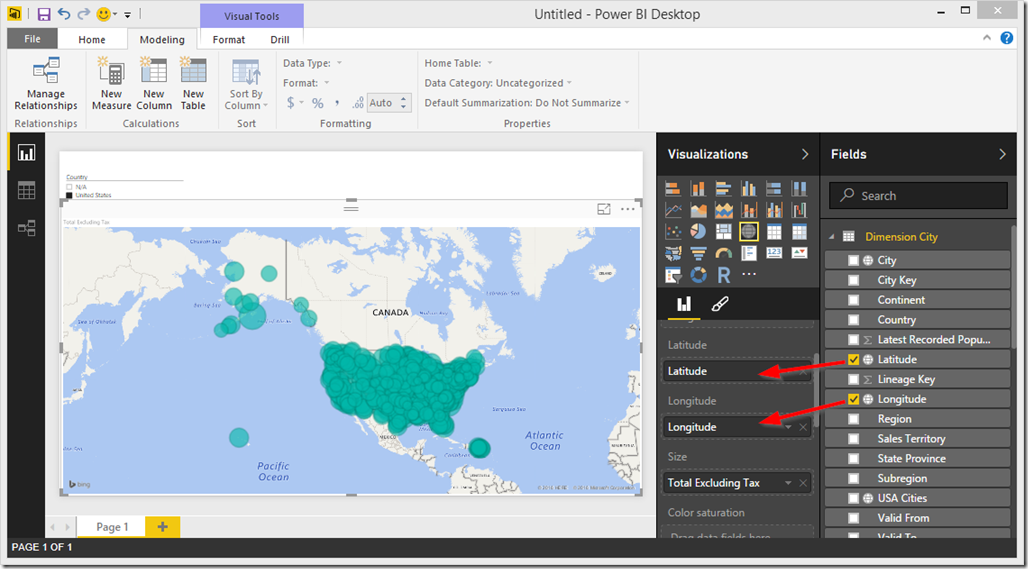The width and height of the screenshot is (1028, 569).
Task: Select the Donut chart visualization
Action: pyautogui.click(x=698, y=275)
